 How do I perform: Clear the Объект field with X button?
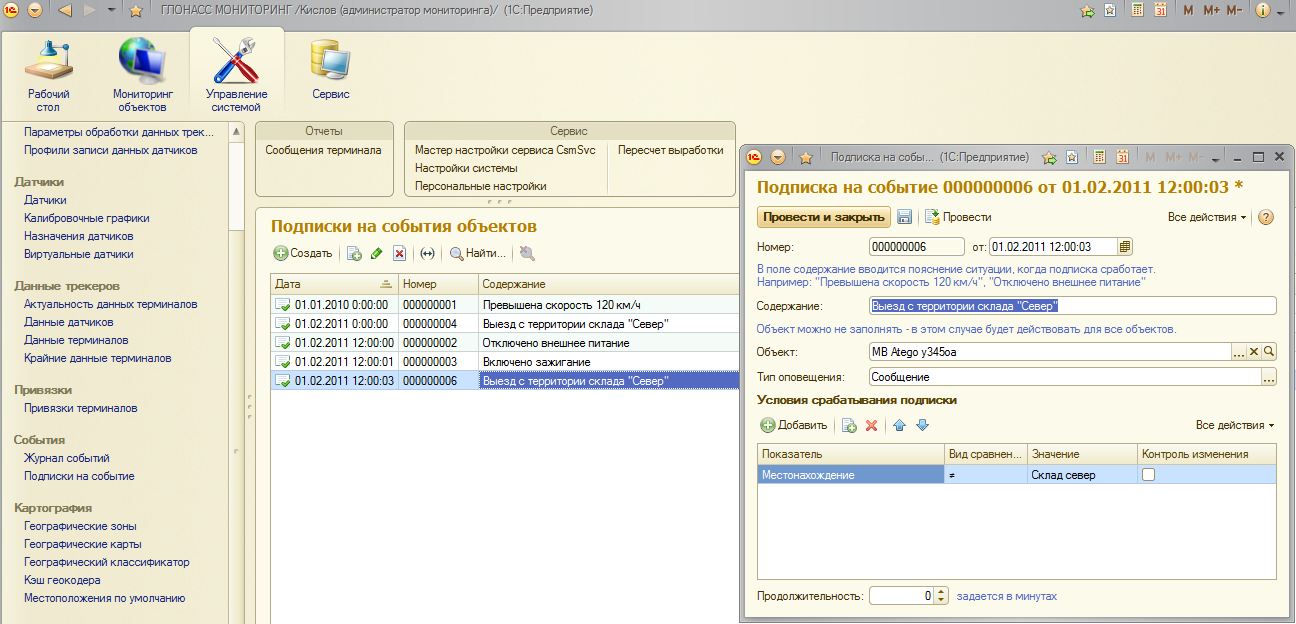(x=1254, y=352)
